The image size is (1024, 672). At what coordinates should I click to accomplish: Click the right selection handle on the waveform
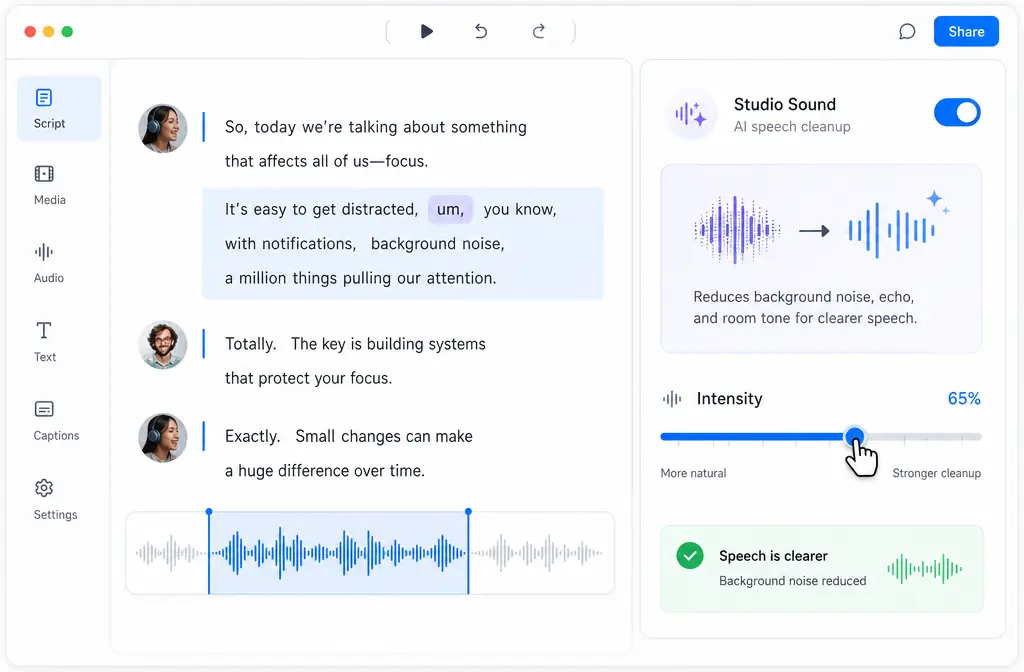coord(468,512)
